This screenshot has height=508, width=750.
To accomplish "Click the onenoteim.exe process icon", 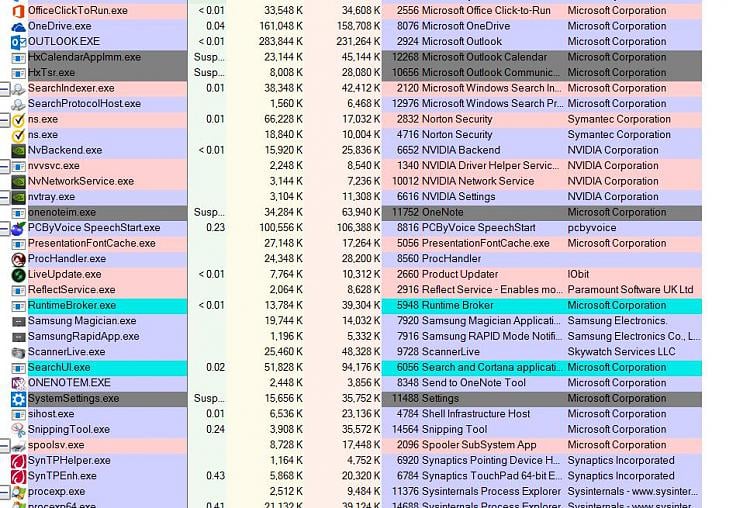I will click(x=18, y=212).
